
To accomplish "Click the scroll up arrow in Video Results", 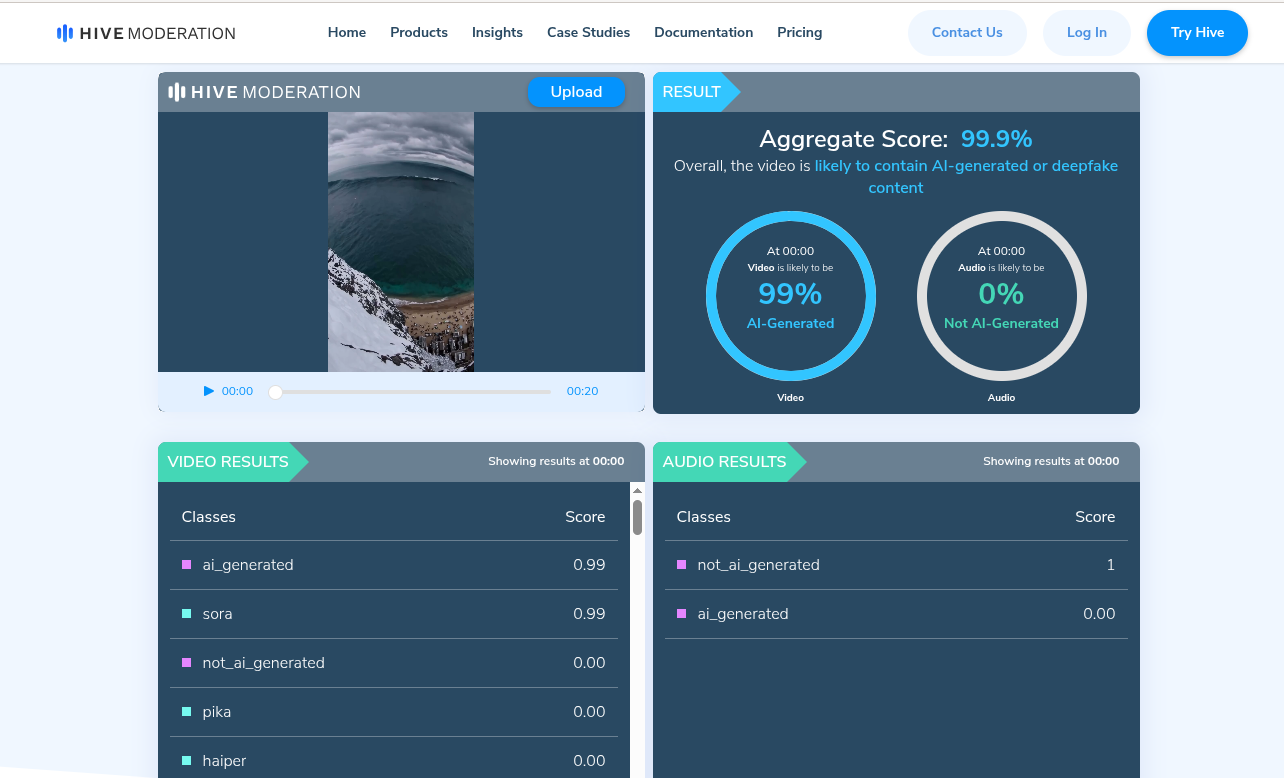I will (637, 490).
